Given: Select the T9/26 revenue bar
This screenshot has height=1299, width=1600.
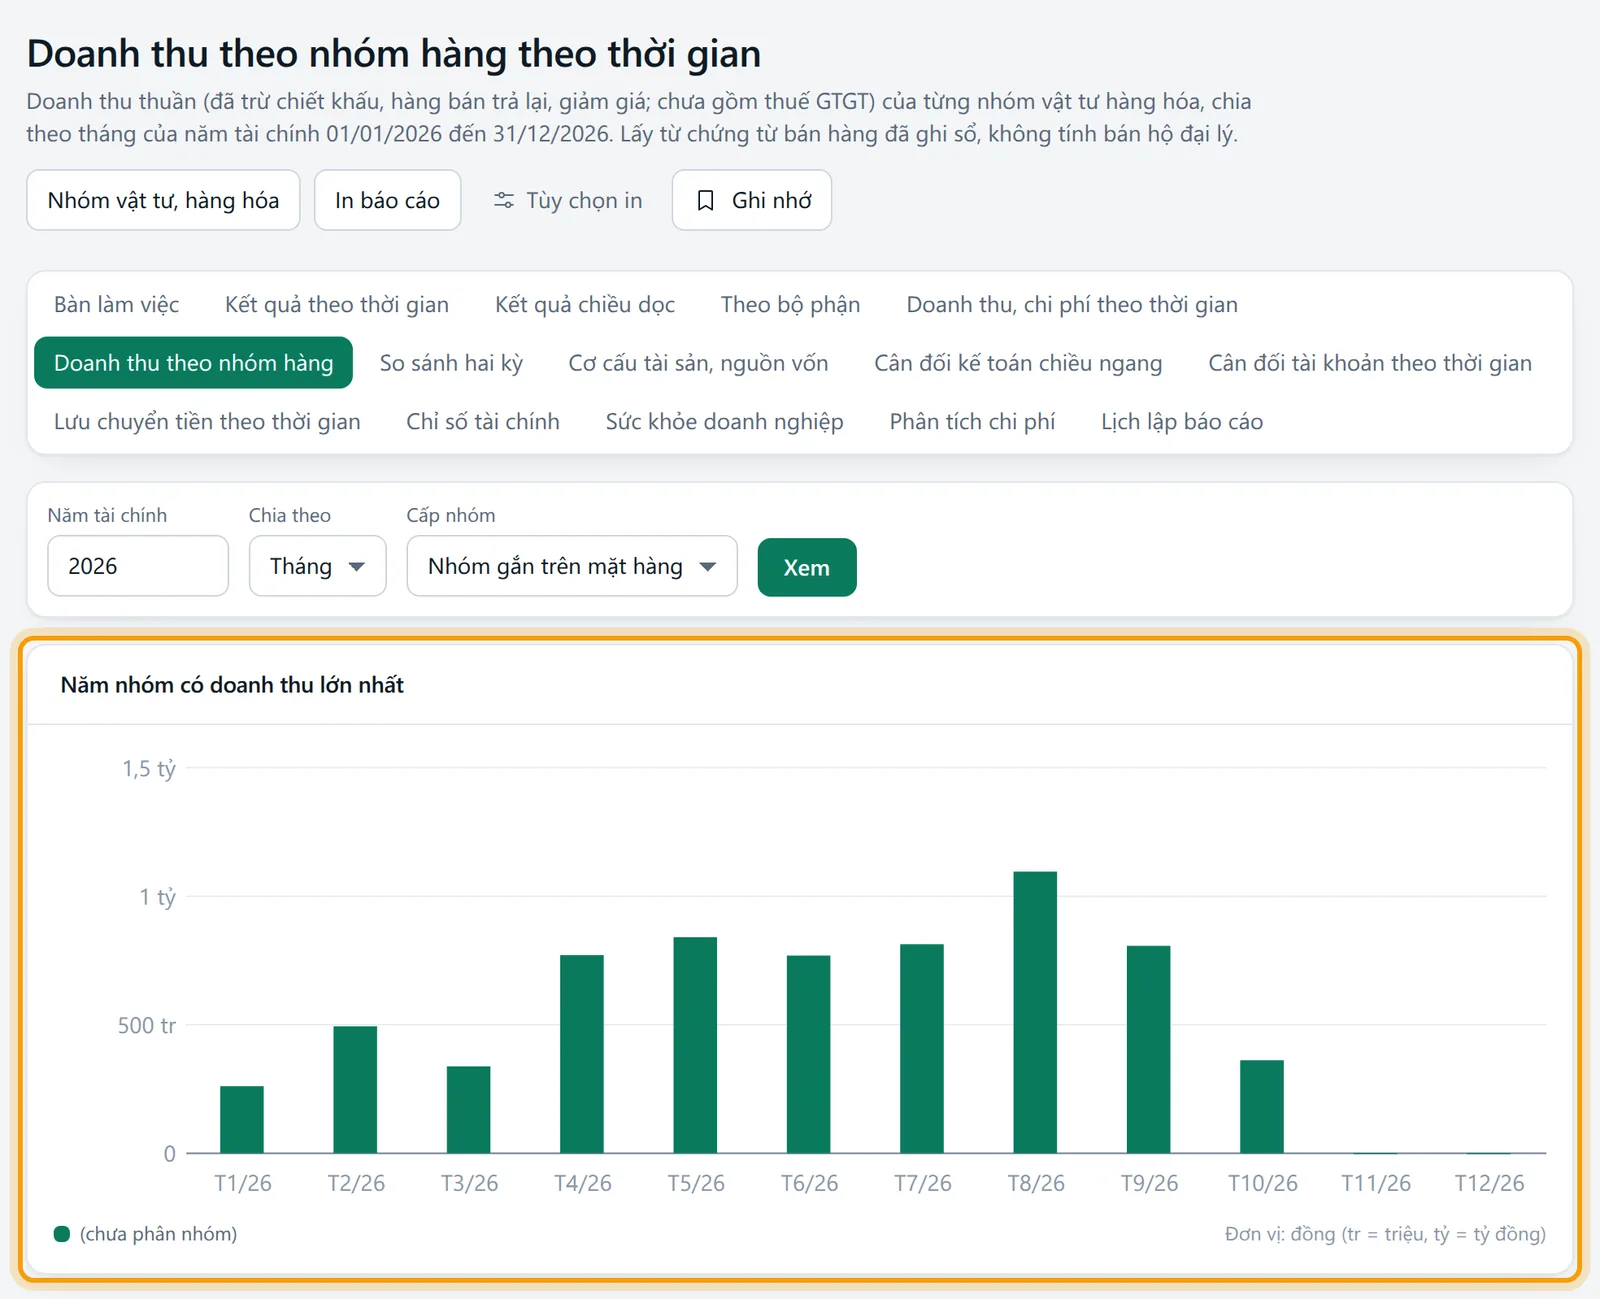Looking at the screenshot, I should point(1149,1050).
